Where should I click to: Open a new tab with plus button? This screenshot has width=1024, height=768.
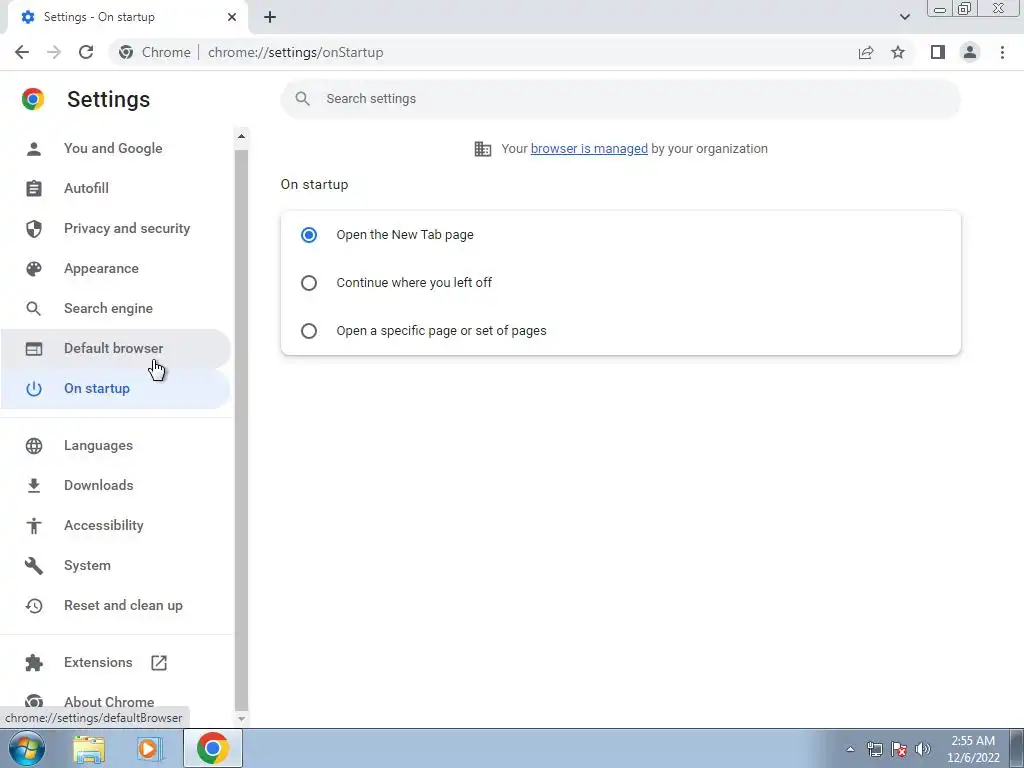click(270, 17)
